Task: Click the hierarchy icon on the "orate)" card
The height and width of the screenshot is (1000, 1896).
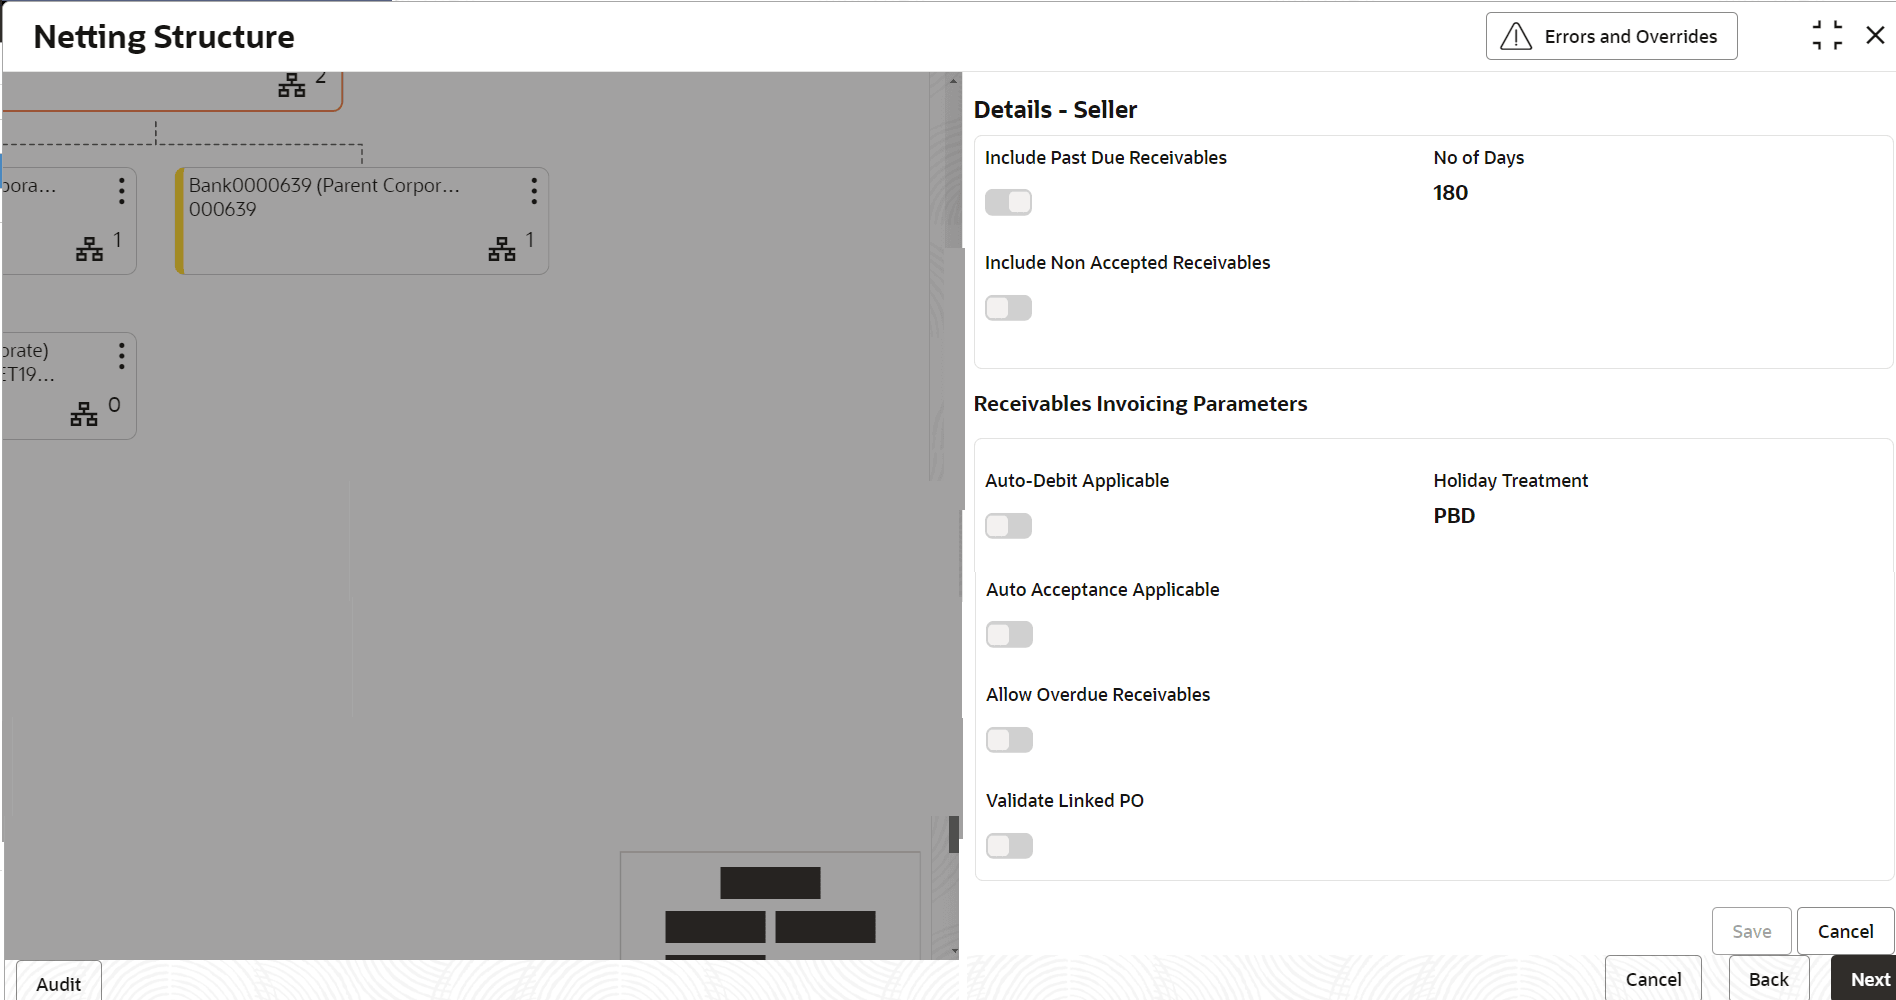Action: (x=84, y=414)
